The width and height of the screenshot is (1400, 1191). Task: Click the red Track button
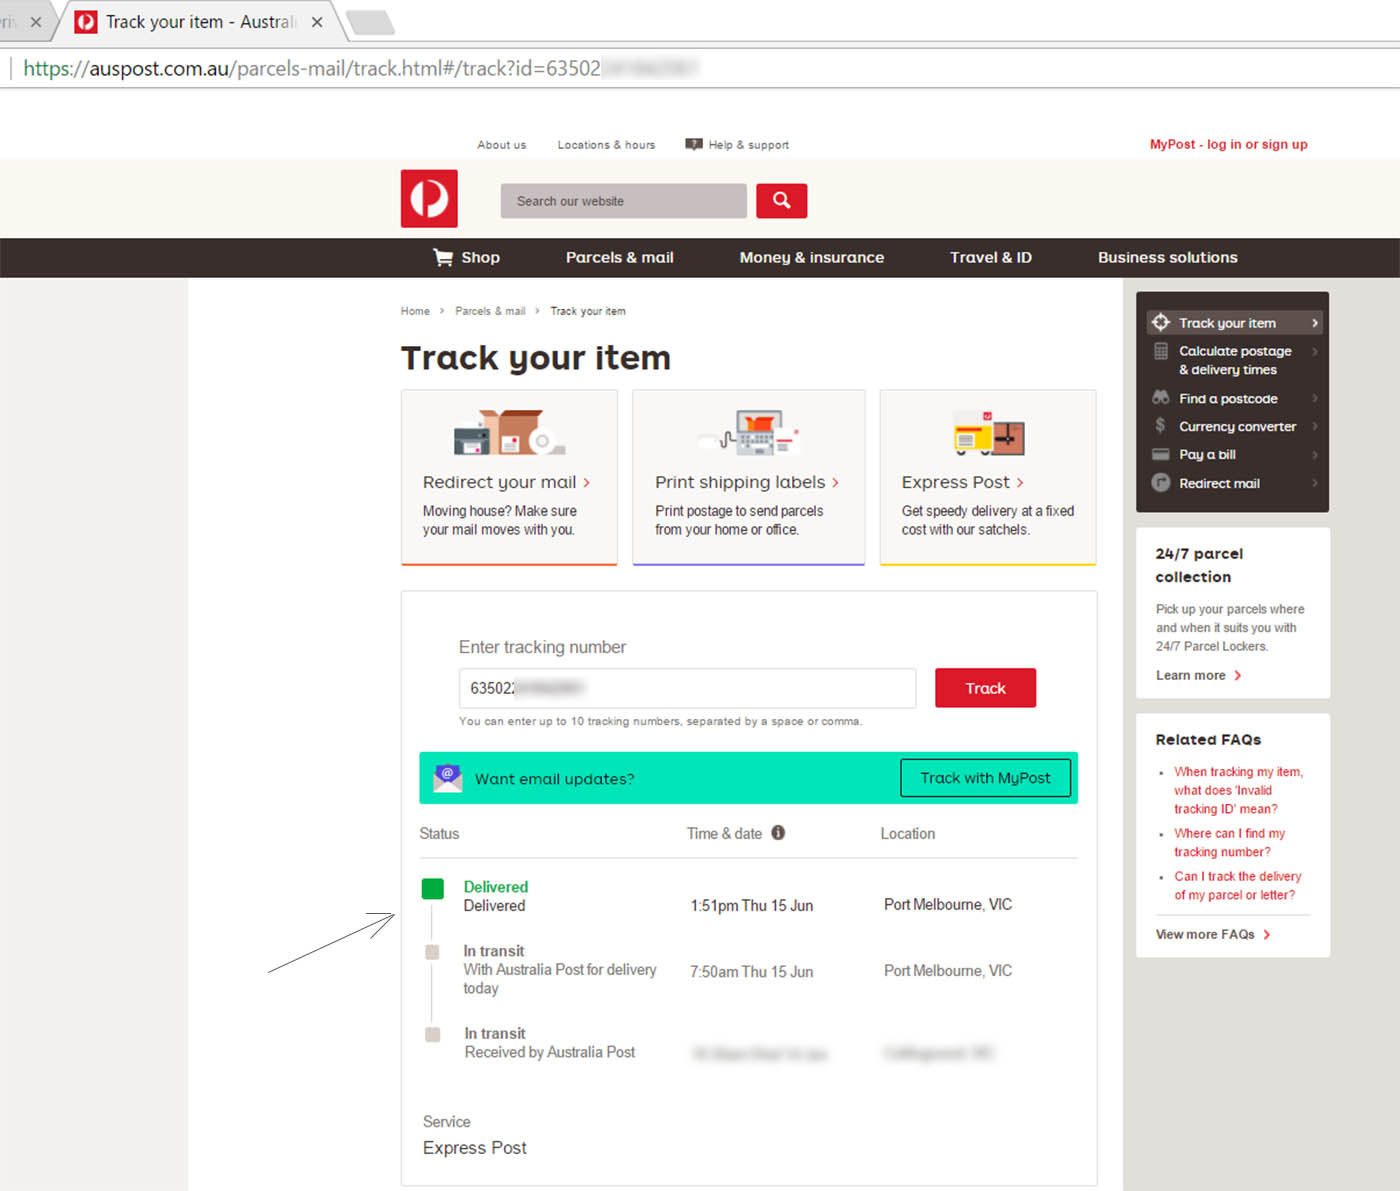pos(985,688)
